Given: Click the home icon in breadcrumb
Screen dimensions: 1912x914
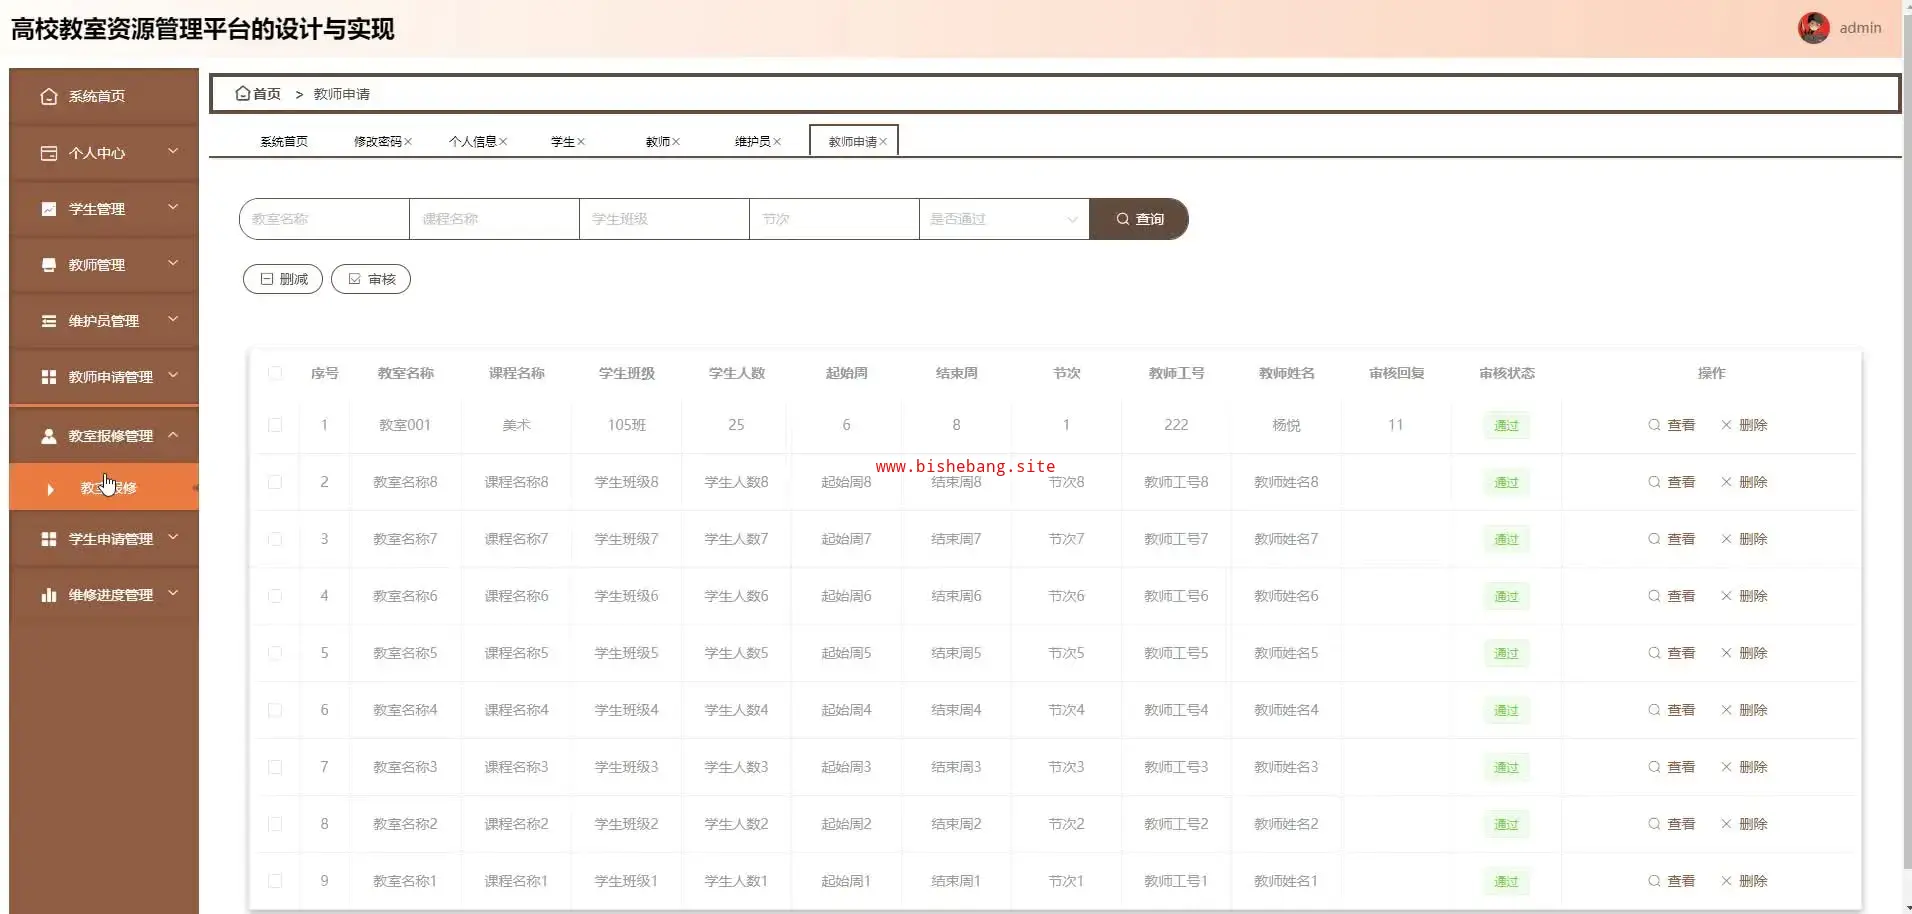Looking at the screenshot, I should click(x=242, y=94).
